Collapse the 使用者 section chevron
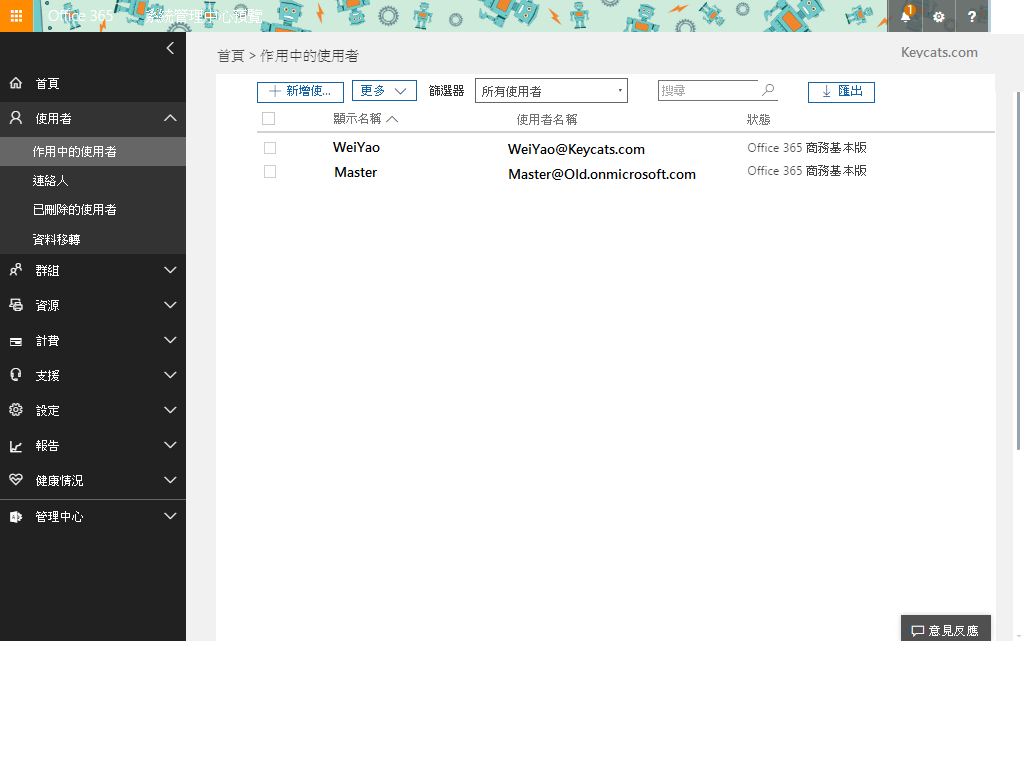 [x=170, y=118]
